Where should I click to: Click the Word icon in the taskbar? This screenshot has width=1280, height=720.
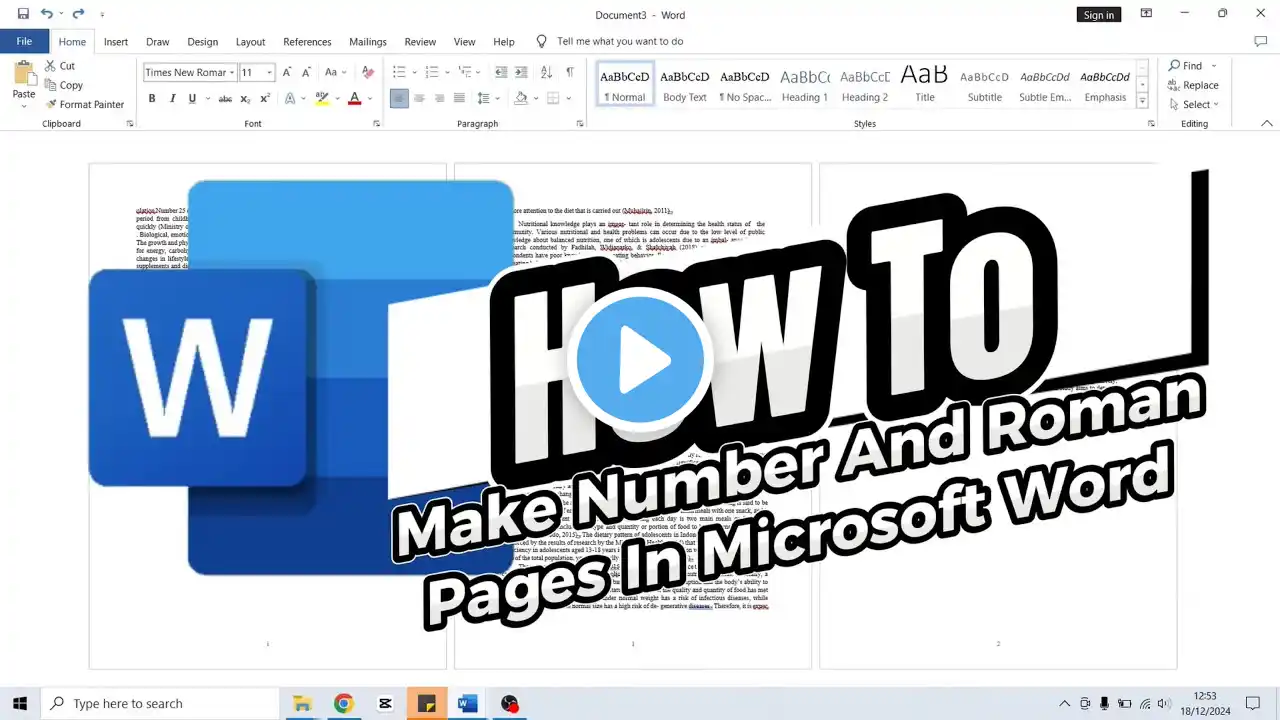point(467,704)
